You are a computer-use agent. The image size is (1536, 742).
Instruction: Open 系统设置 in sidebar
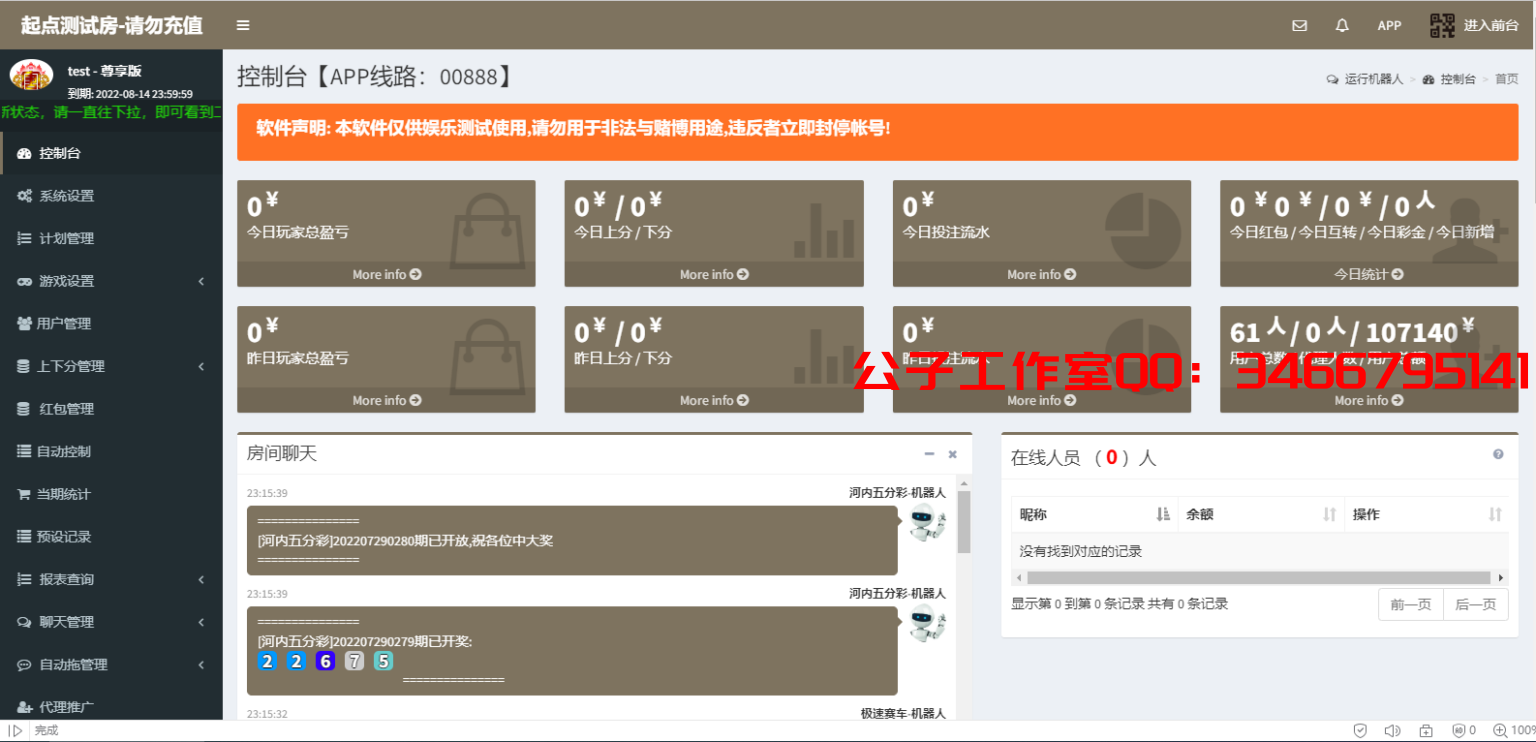[111, 196]
